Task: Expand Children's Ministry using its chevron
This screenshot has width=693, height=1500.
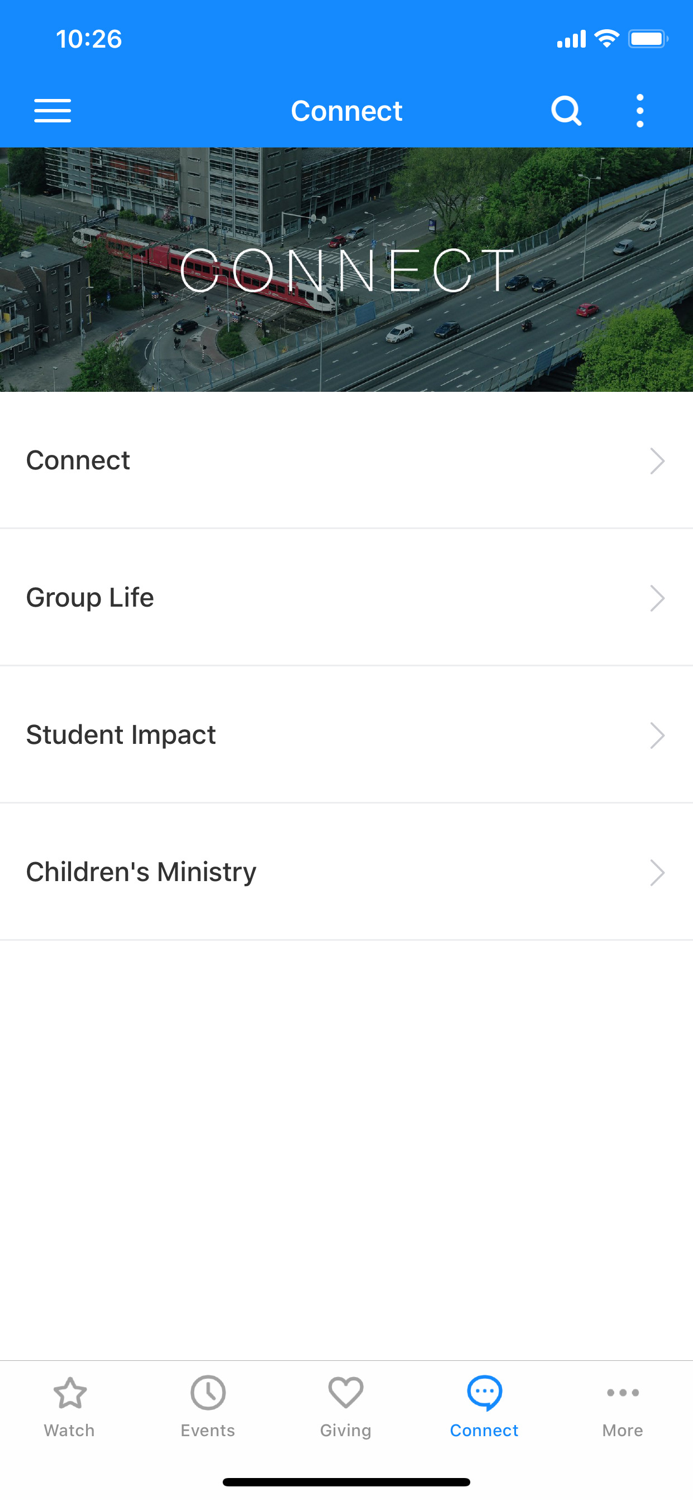Action: [x=657, y=872]
